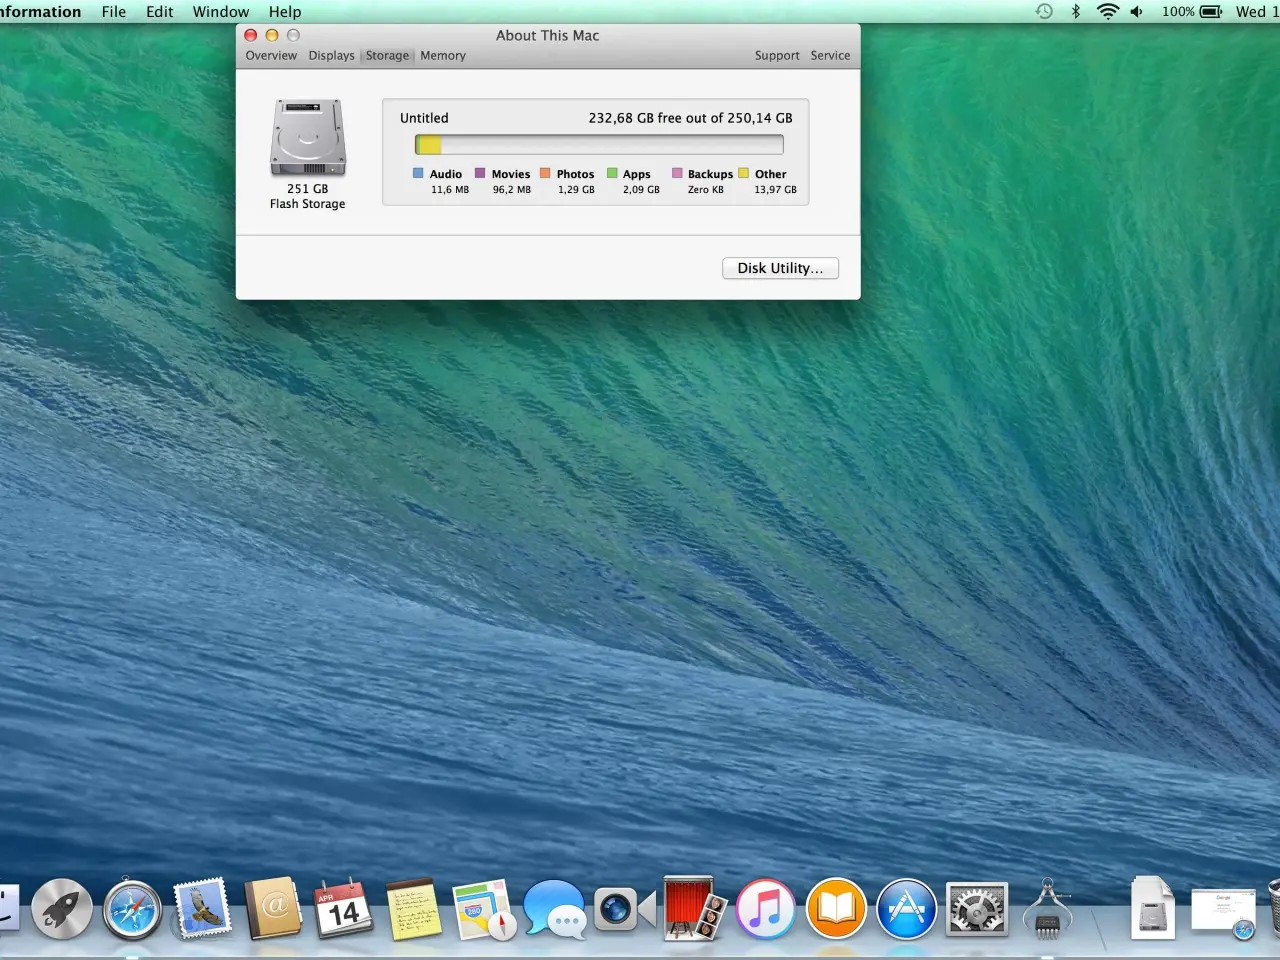Screen dimensions: 1280x960
Task: Click the green Apps color swatch
Action: tap(612, 173)
